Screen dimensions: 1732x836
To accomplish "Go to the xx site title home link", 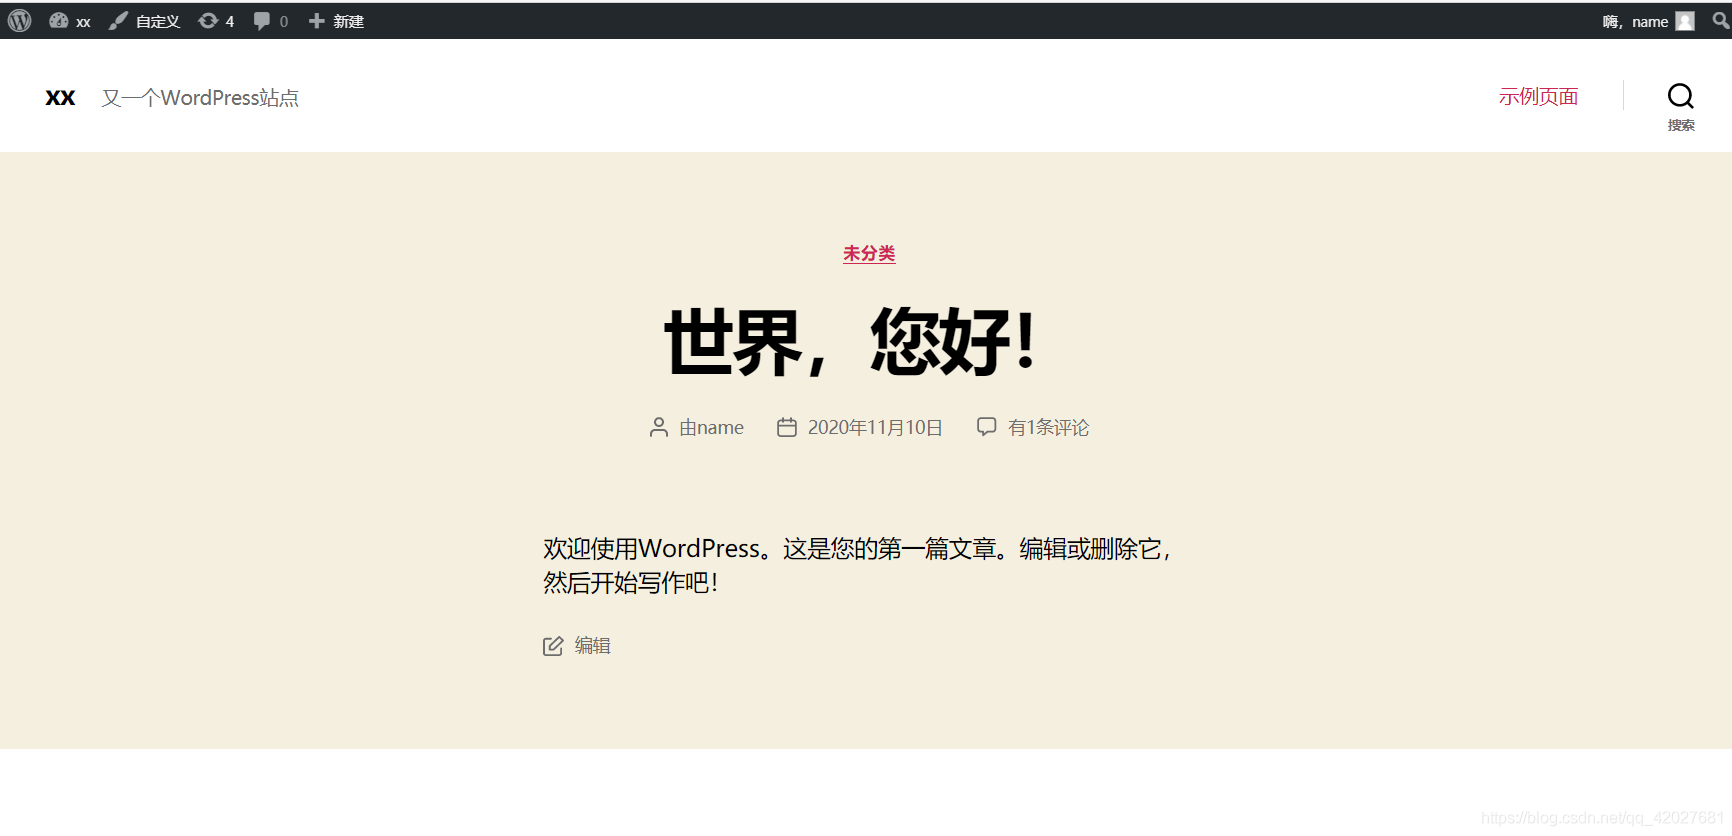I will pyautogui.click(x=60, y=98).
